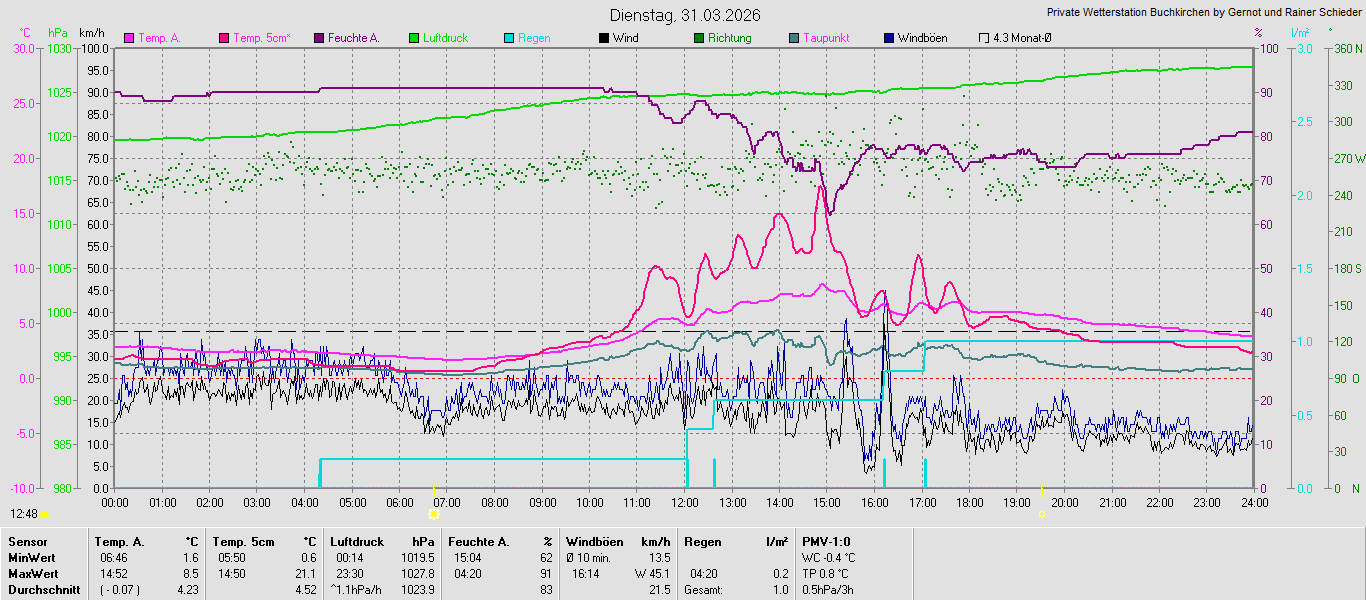
Task: Toggle the 4.3 Monat-Ø legend box
Action: click(x=984, y=38)
